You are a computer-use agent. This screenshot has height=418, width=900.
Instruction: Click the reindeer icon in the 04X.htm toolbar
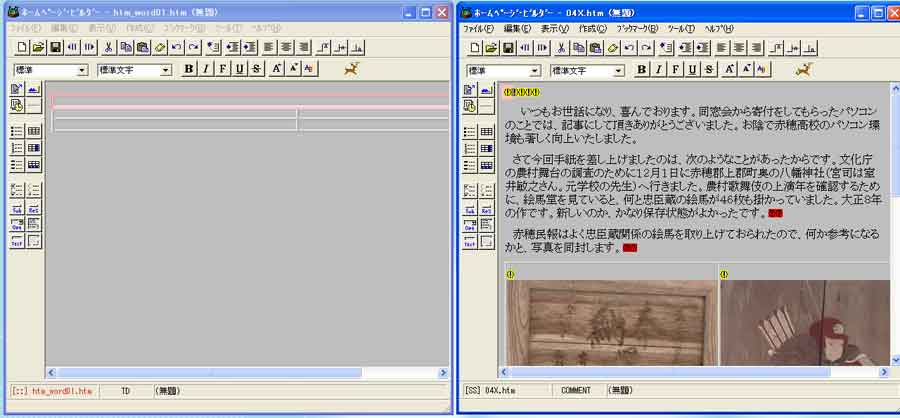click(x=803, y=70)
